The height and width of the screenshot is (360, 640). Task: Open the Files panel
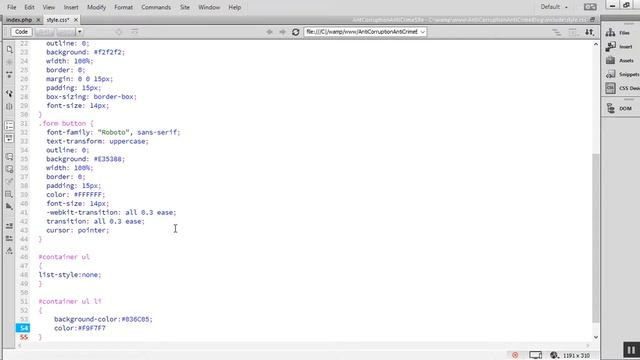pos(619,33)
